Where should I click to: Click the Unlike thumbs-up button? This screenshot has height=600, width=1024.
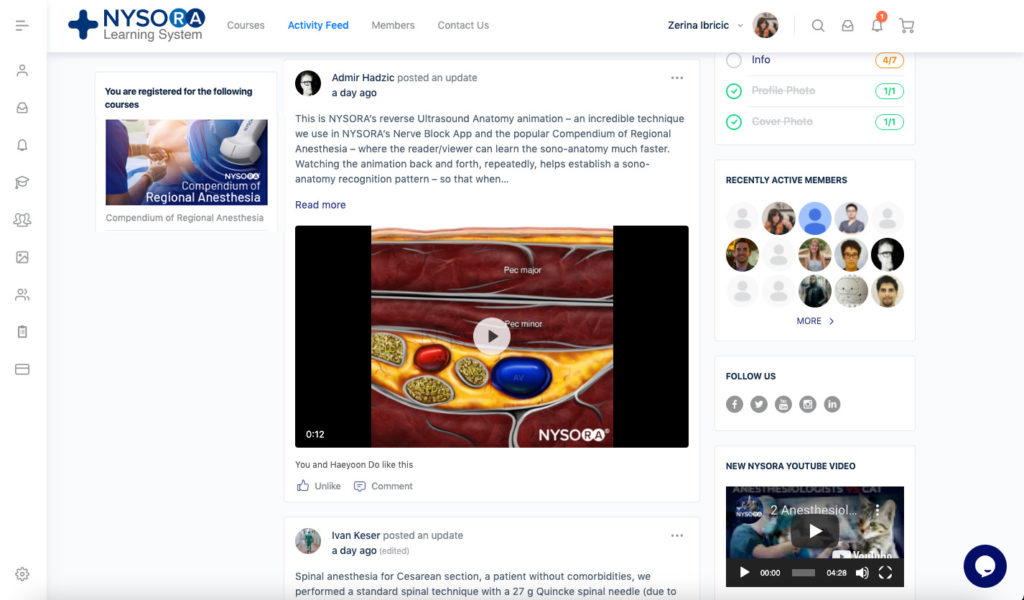319,486
